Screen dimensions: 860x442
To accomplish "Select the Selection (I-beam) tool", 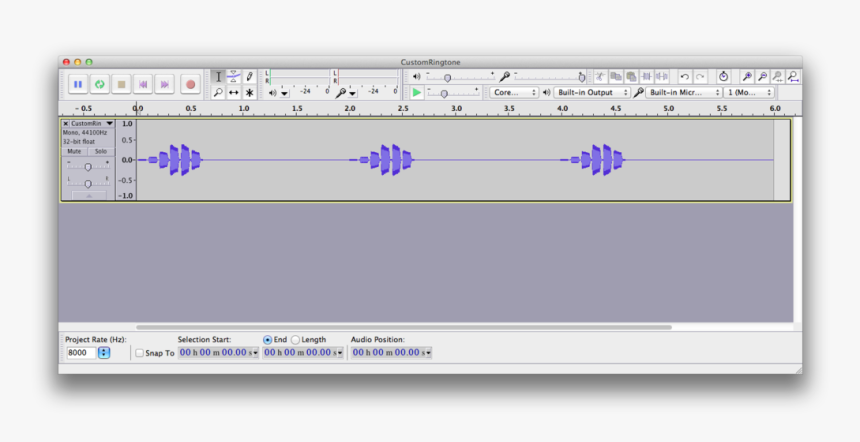I will pyautogui.click(x=218, y=77).
